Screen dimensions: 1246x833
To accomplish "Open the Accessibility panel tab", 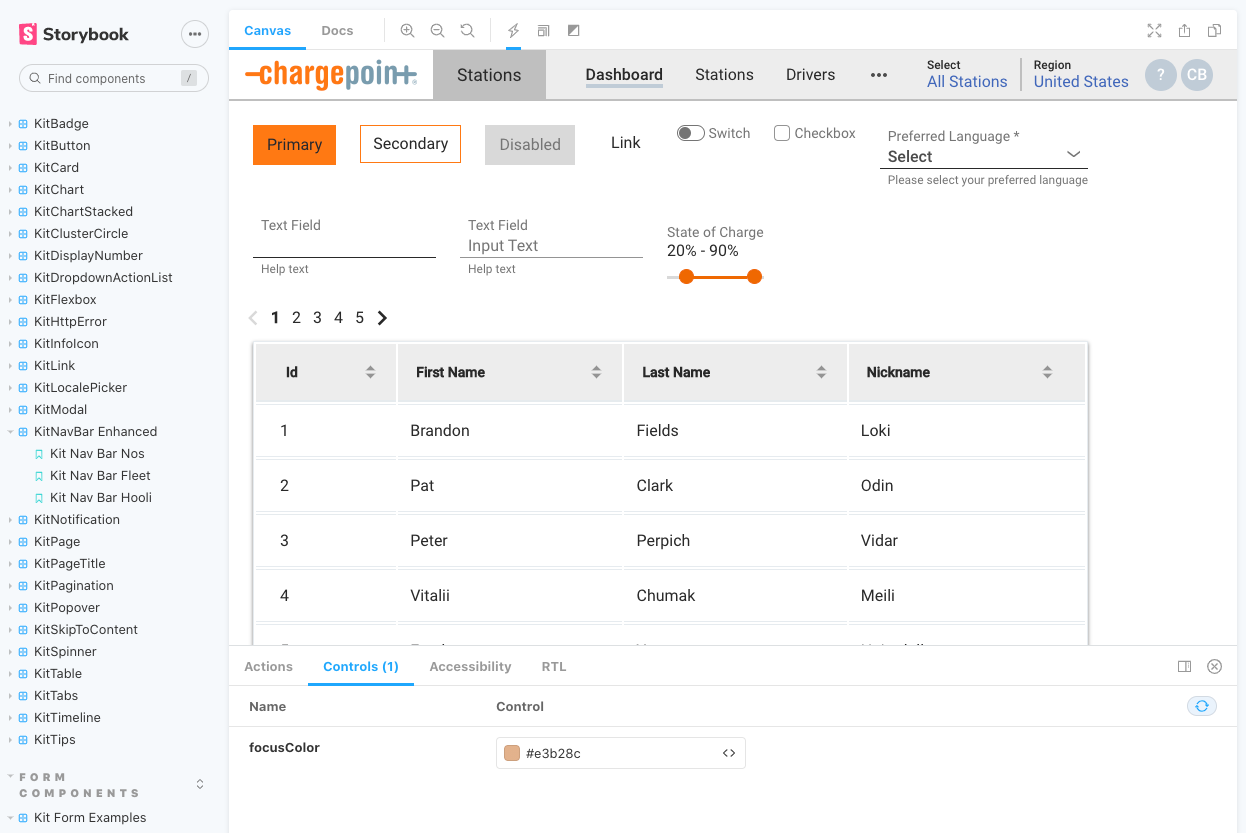I will pyautogui.click(x=470, y=666).
